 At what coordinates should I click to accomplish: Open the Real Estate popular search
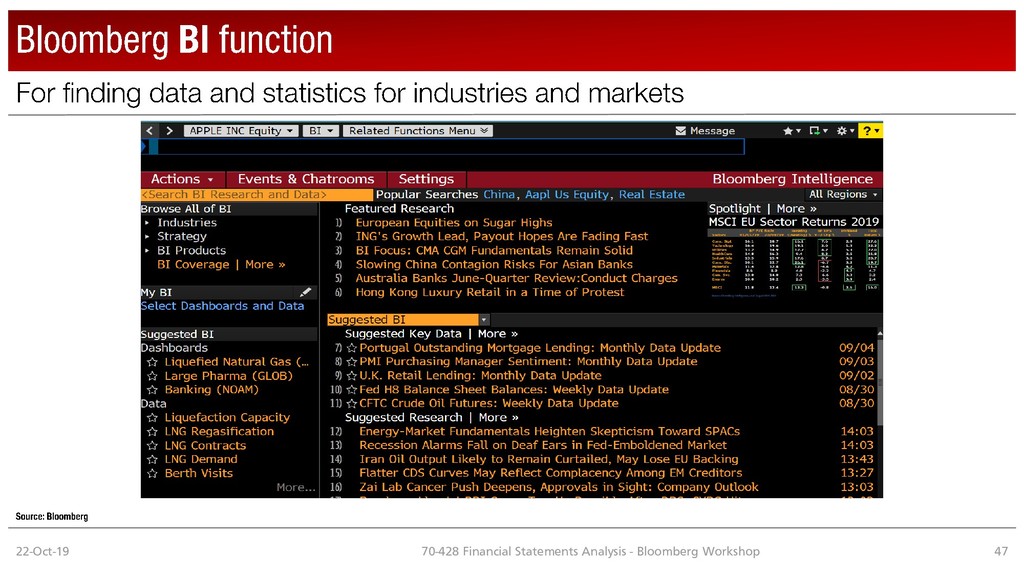[652, 194]
